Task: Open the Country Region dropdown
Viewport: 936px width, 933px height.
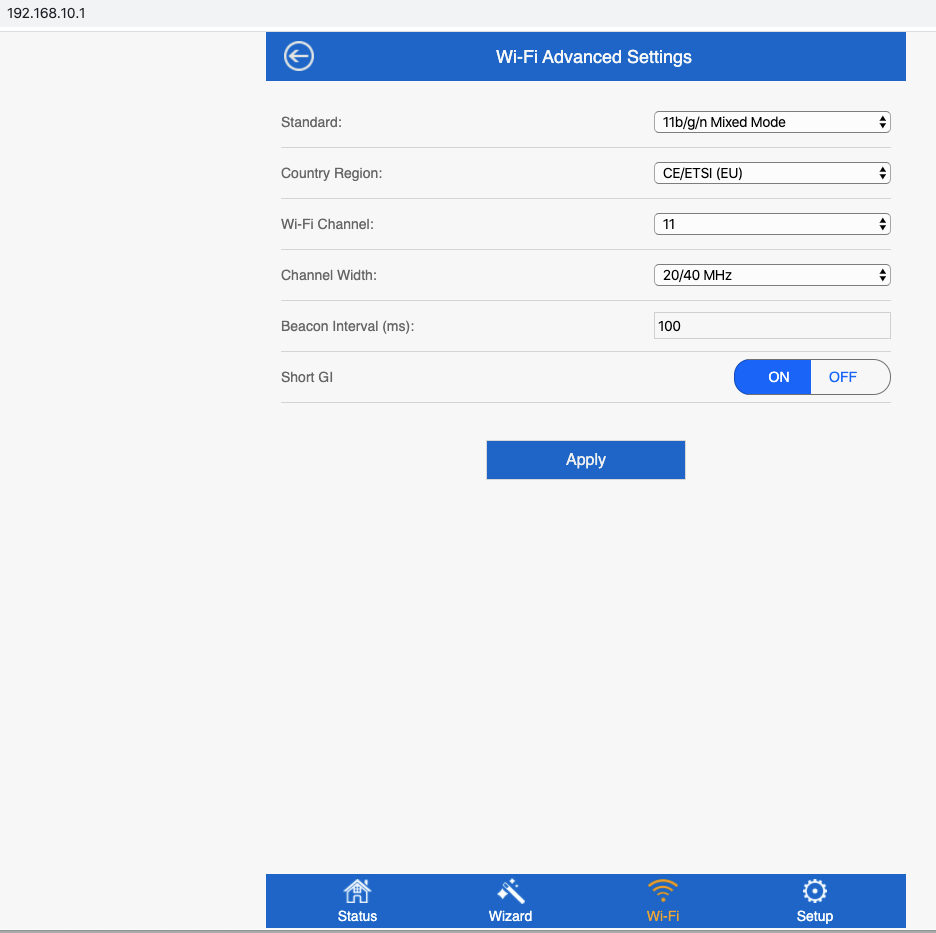Action: 772,173
